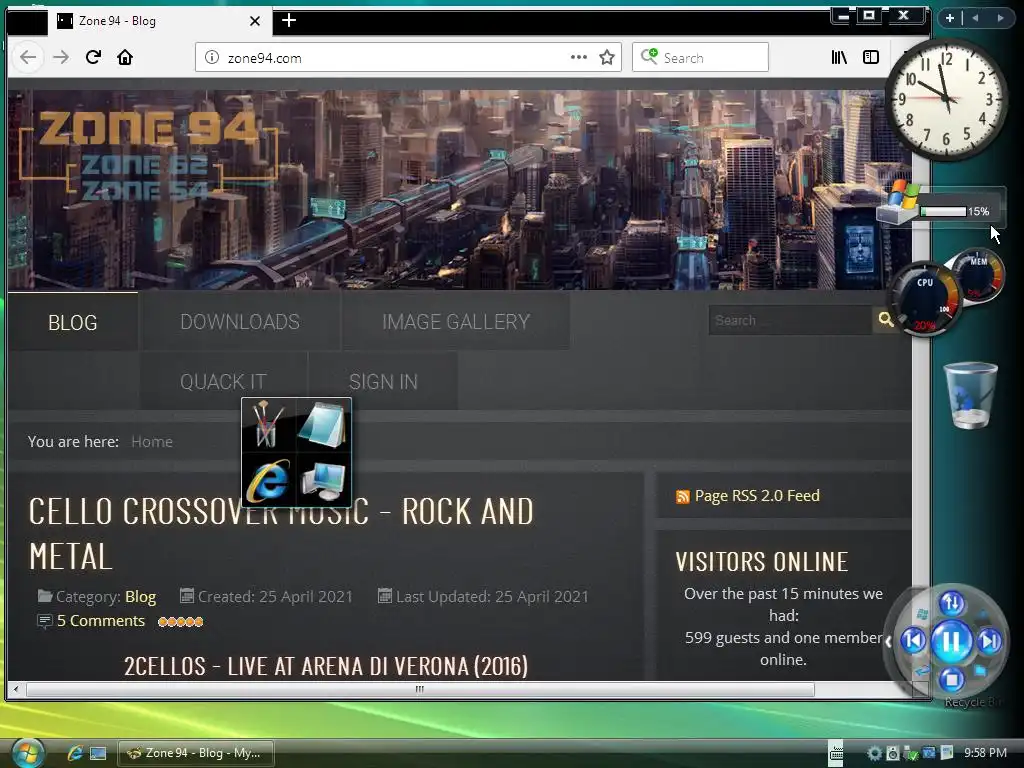
Task: Click the horizontal scrollbar thumb
Action: [420, 689]
